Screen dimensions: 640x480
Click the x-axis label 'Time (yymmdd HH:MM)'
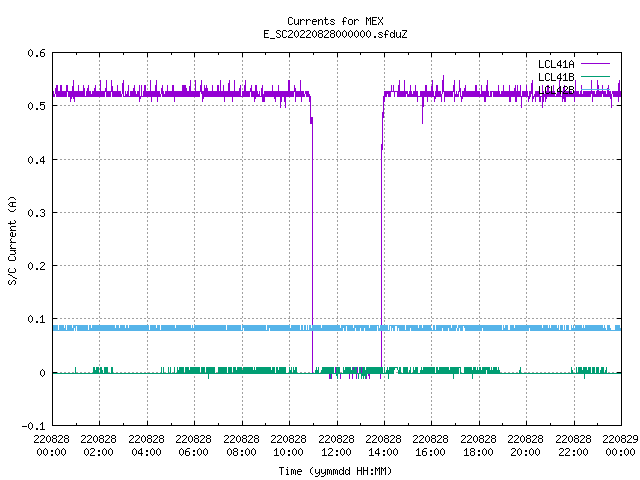pyautogui.click(x=335, y=471)
